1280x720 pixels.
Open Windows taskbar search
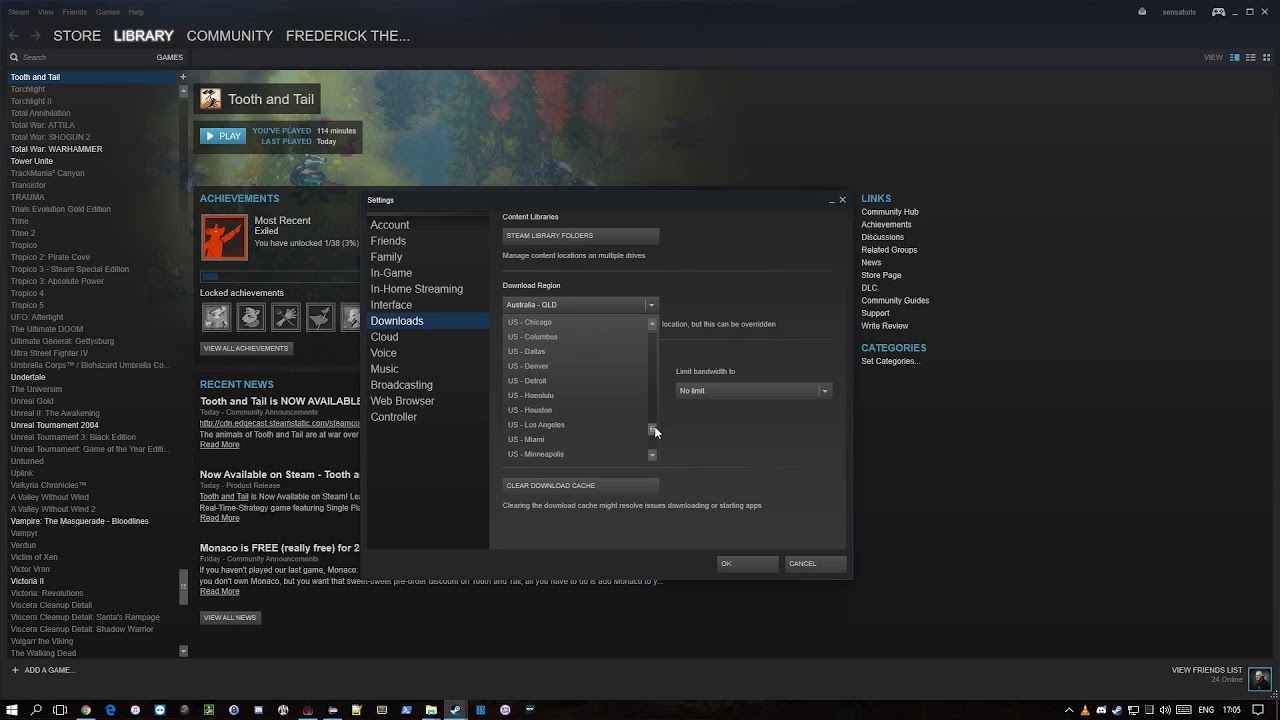pos(36,710)
